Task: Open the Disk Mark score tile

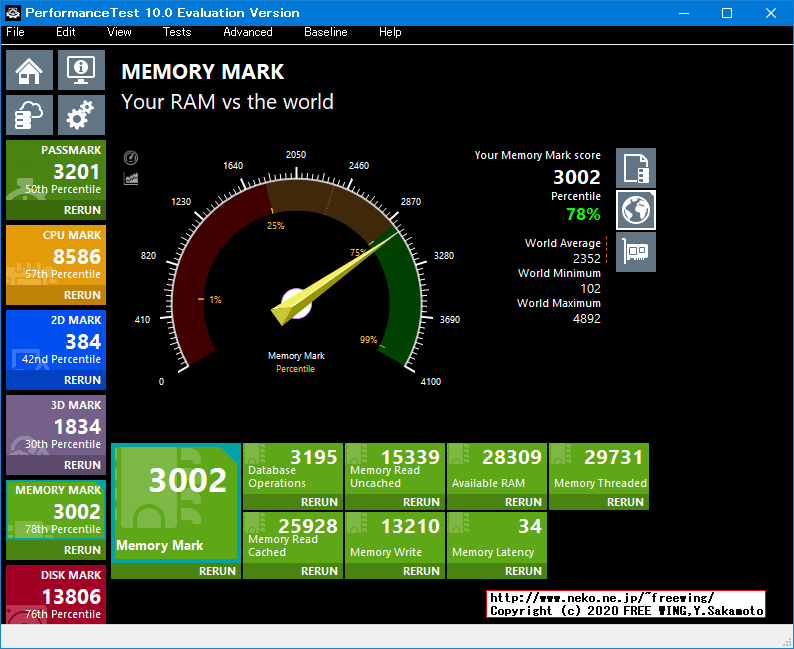Action: pos(55,595)
